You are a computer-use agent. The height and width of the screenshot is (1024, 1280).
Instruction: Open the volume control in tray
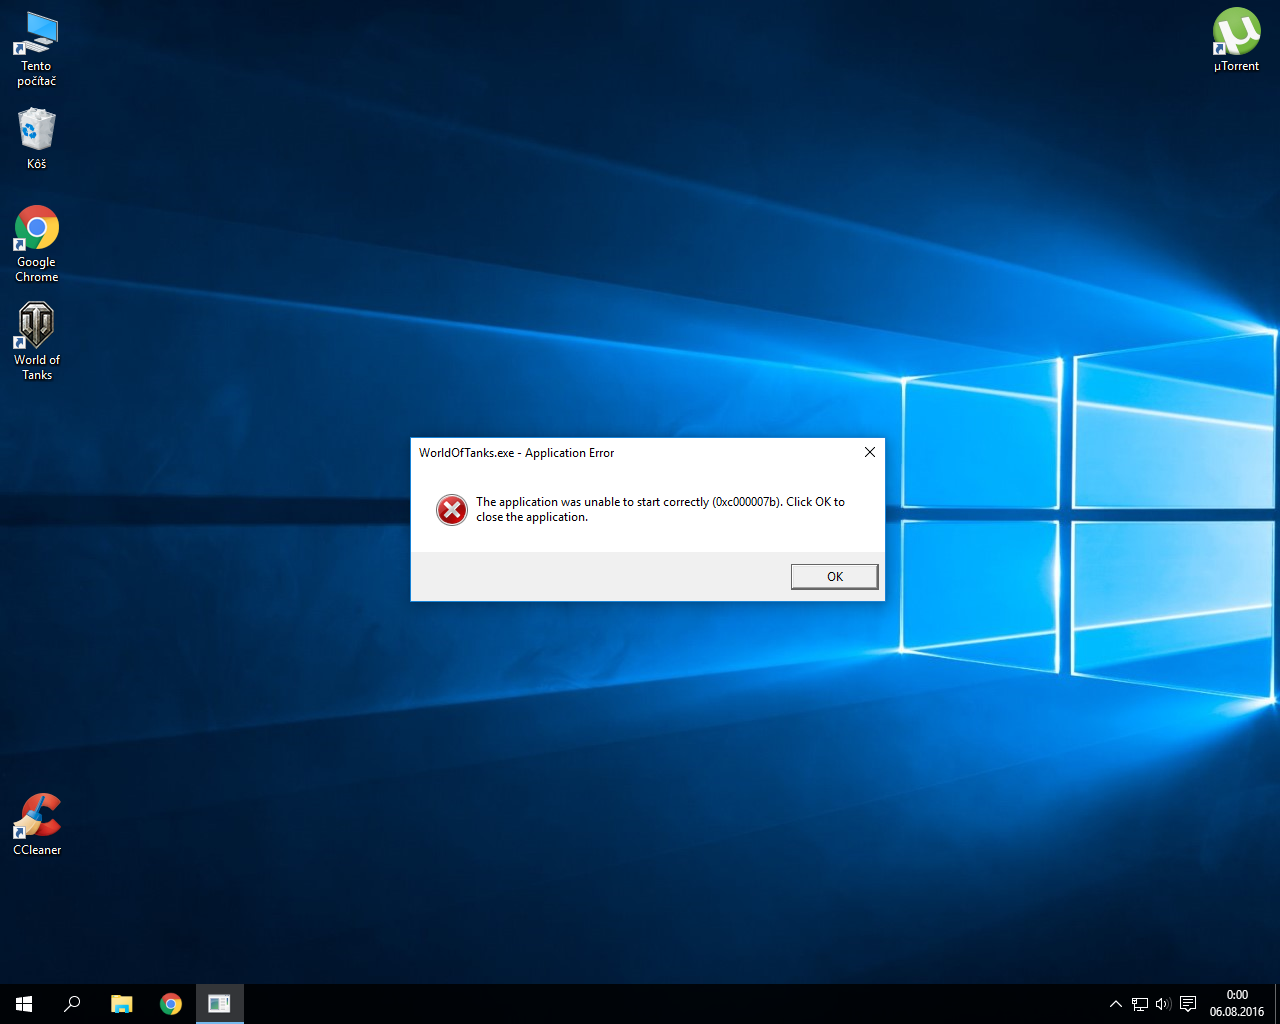(1162, 1004)
